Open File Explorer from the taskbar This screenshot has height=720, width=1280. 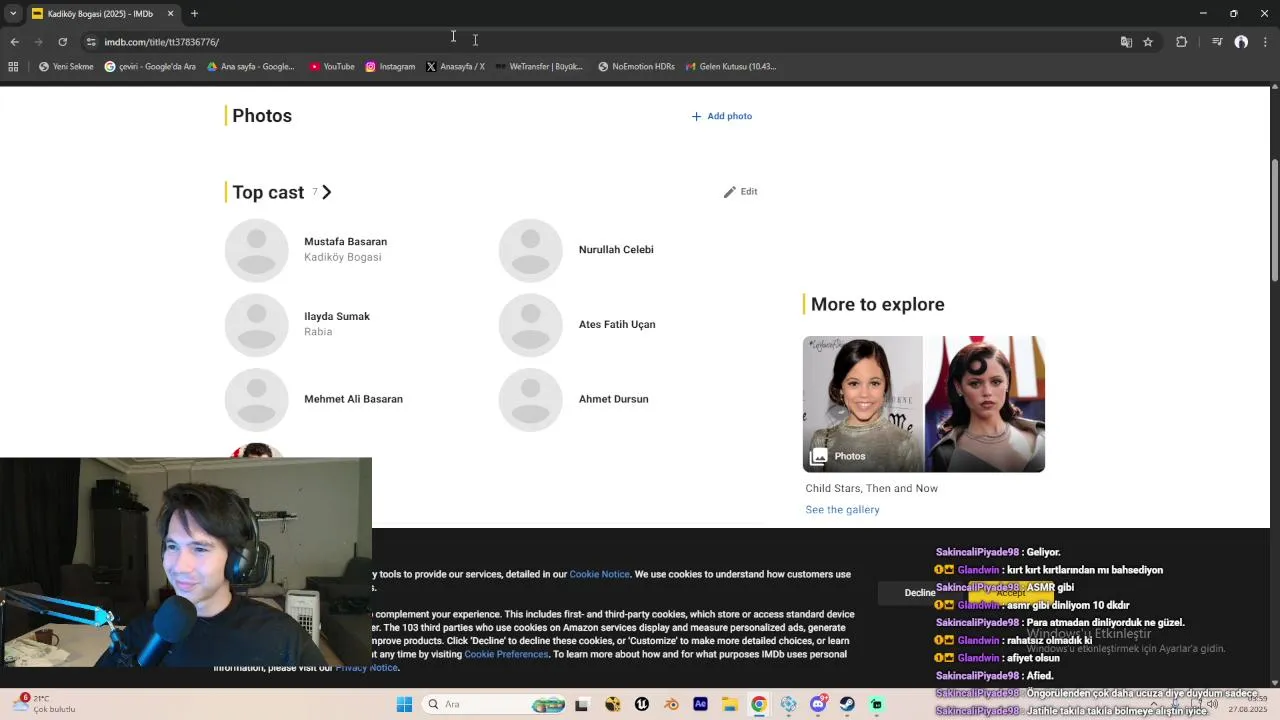(x=730, y=705)
